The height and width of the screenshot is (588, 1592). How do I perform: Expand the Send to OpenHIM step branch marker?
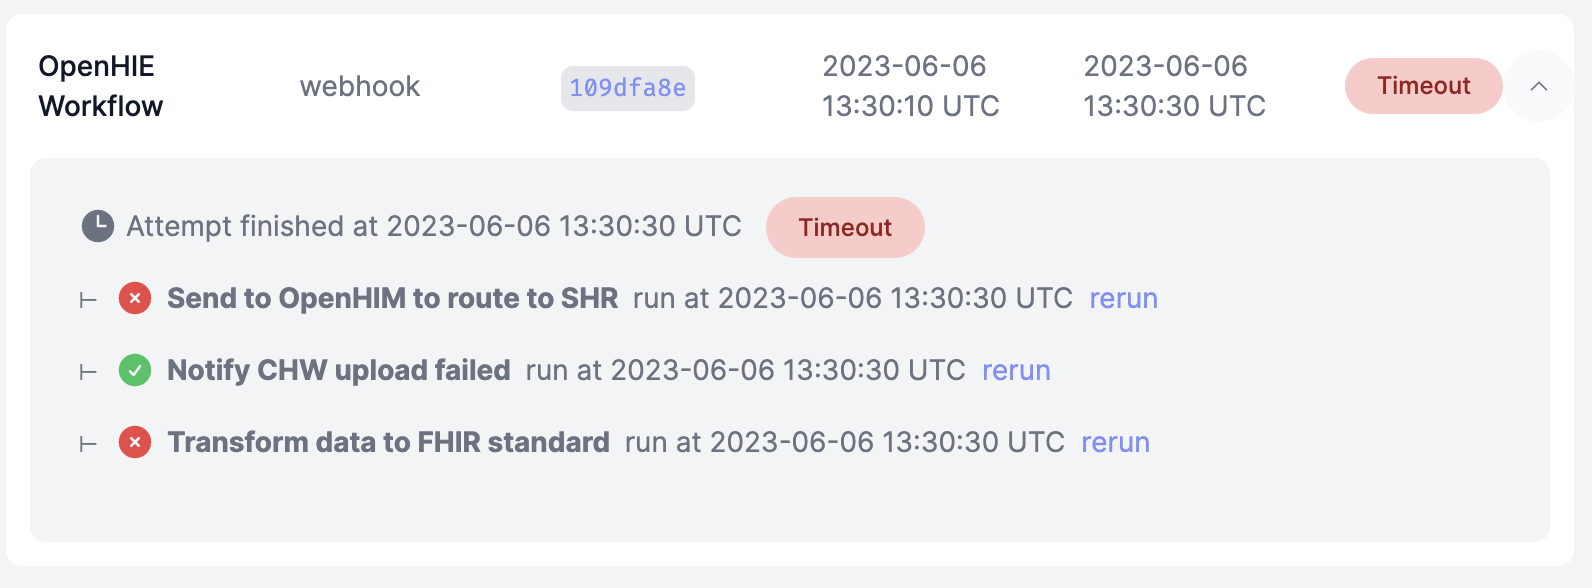click(88, 298)
